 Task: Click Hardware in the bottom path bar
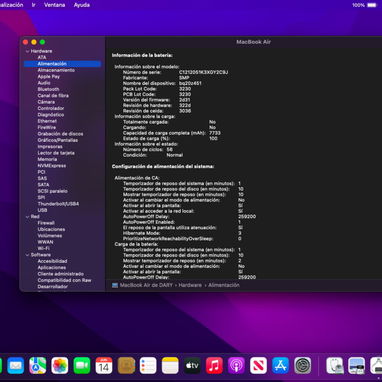[190, 285]
